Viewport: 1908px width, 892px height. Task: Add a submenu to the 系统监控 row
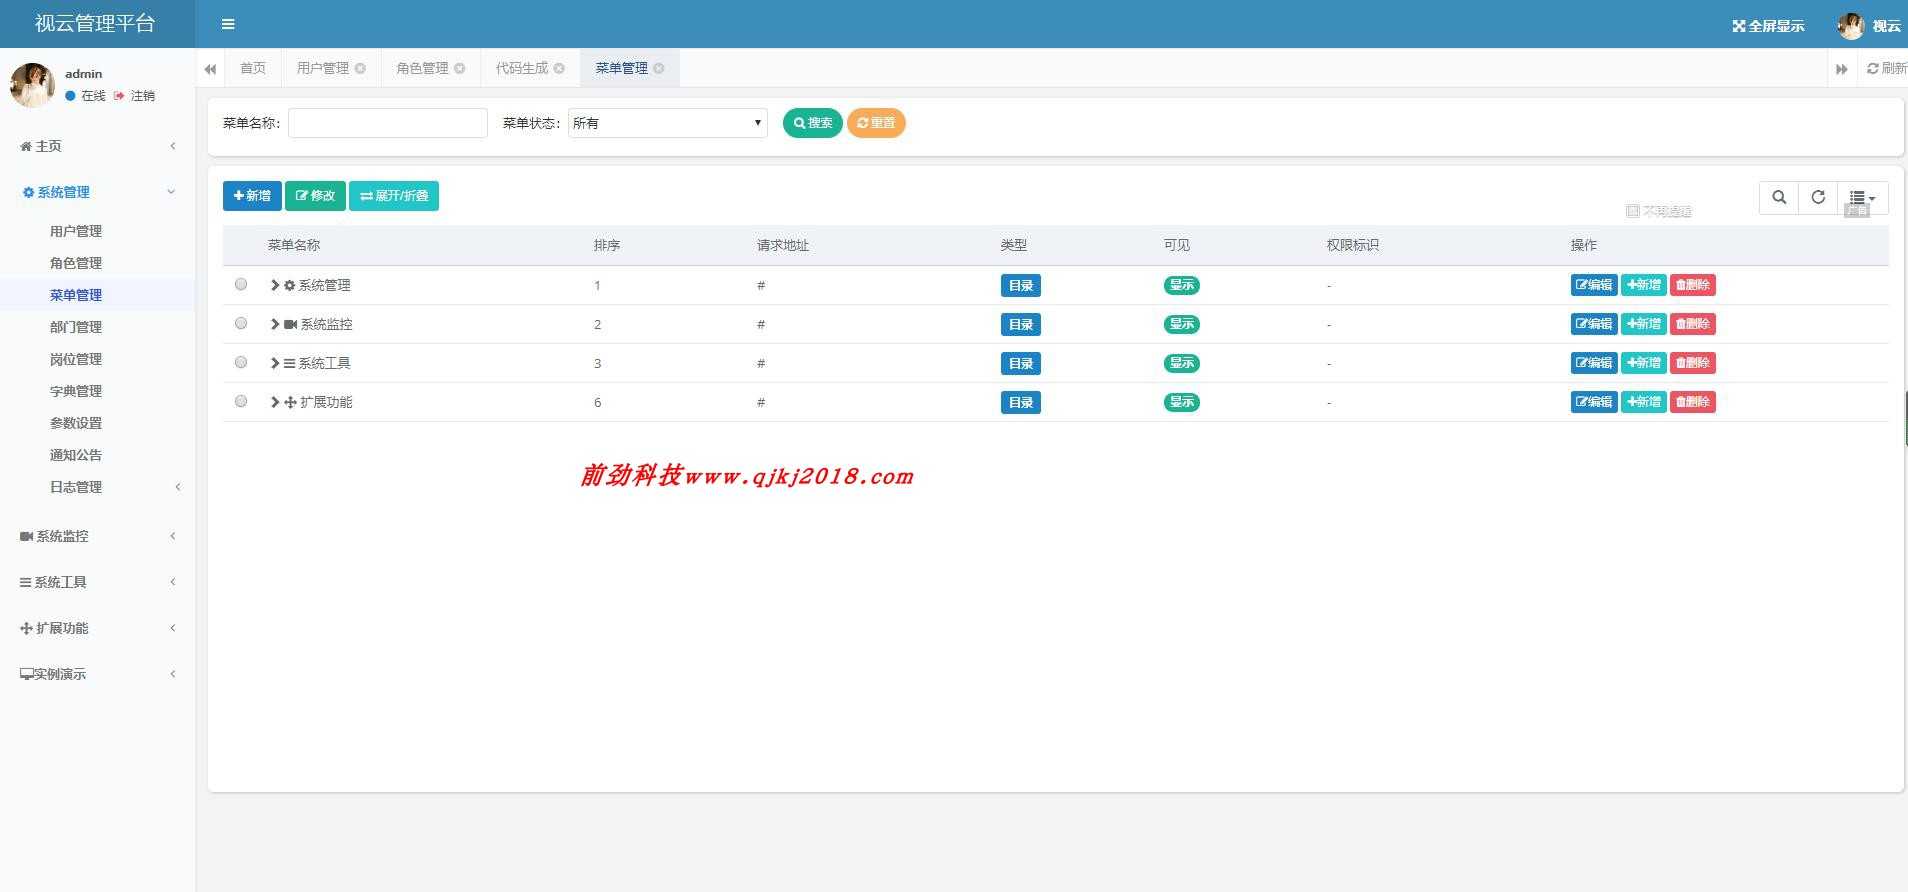[1644, 324]
